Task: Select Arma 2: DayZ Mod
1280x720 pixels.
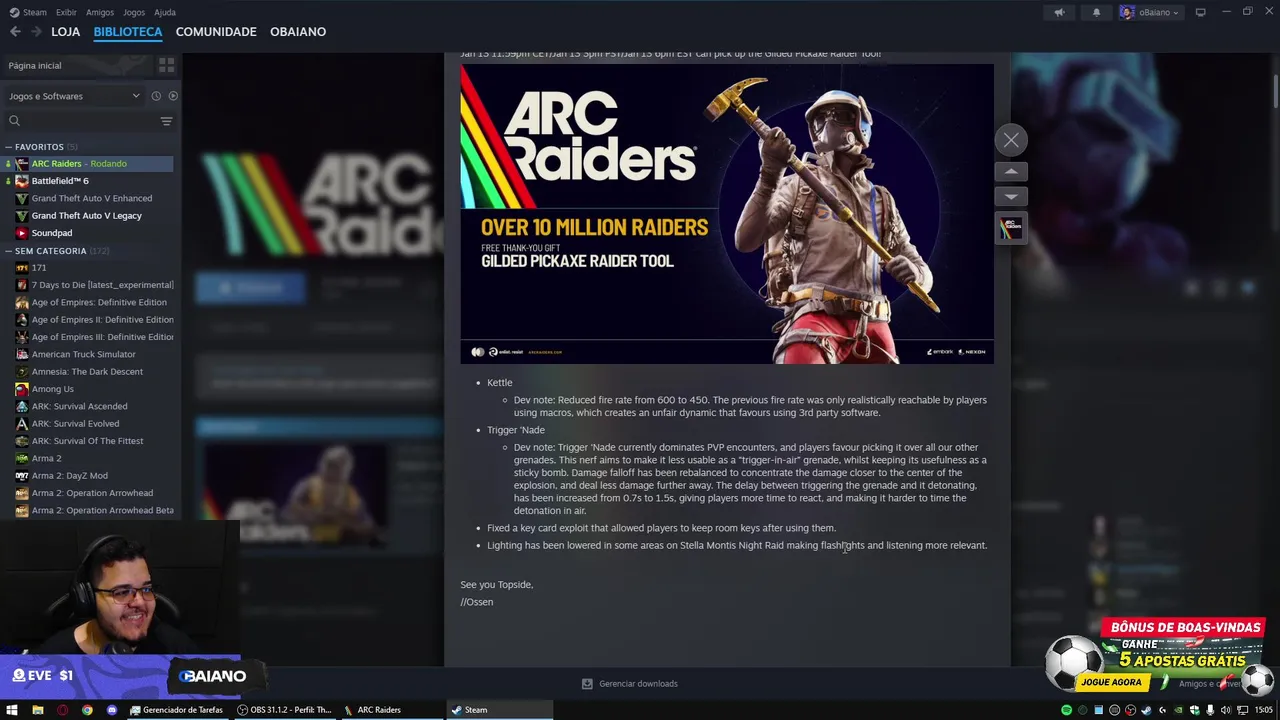Action: (x=89, y=476)
